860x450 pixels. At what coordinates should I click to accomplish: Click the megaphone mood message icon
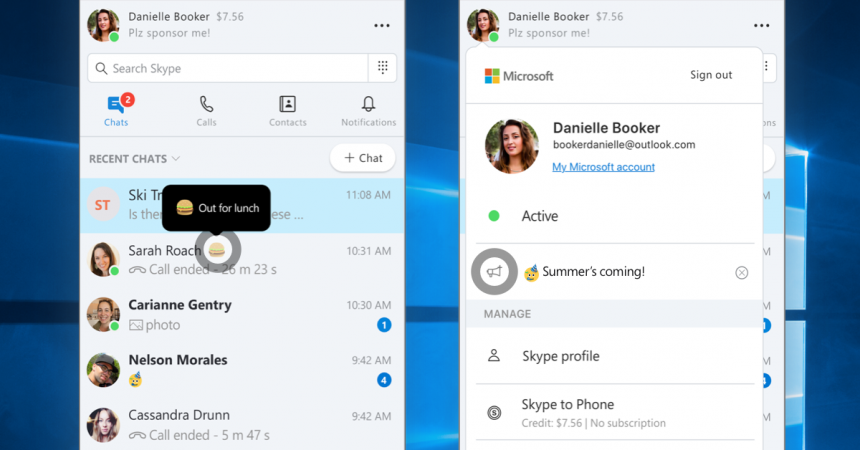point(494,272)
